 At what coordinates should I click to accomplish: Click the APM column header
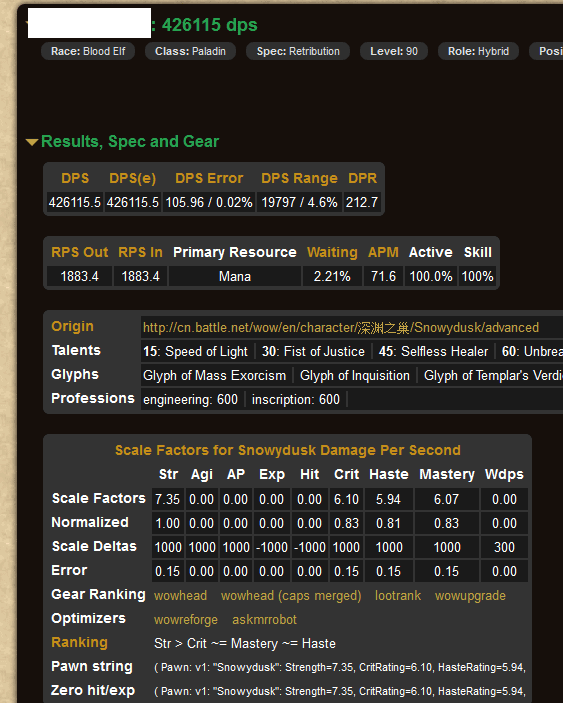(383, 252)
